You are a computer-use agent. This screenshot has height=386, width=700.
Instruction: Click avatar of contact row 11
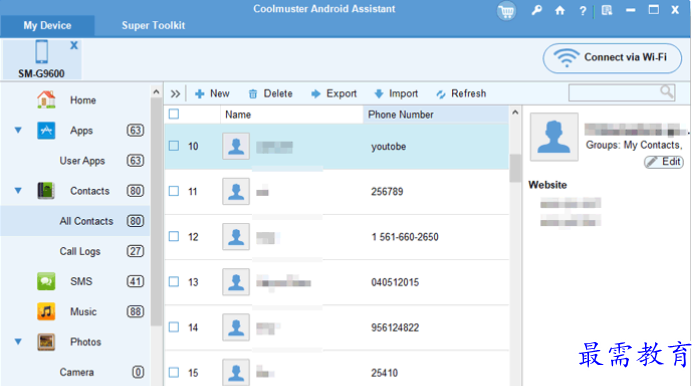click(x=236, y=191)
